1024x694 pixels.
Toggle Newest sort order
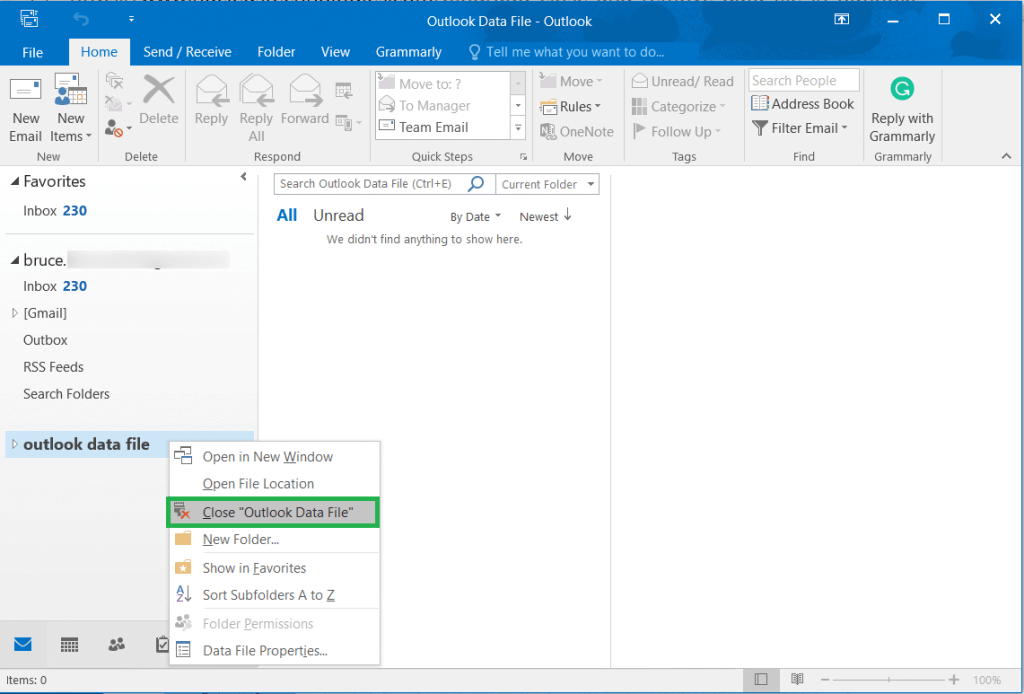coord(545,216)
